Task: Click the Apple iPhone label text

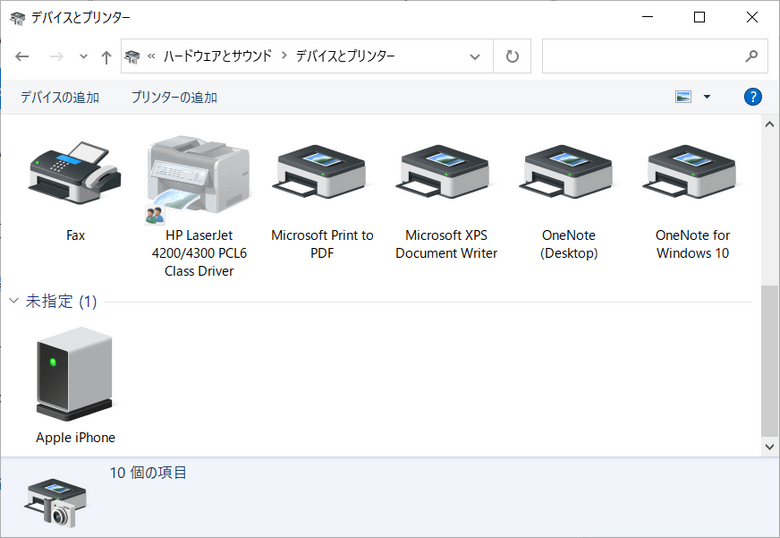Action: 76,438
